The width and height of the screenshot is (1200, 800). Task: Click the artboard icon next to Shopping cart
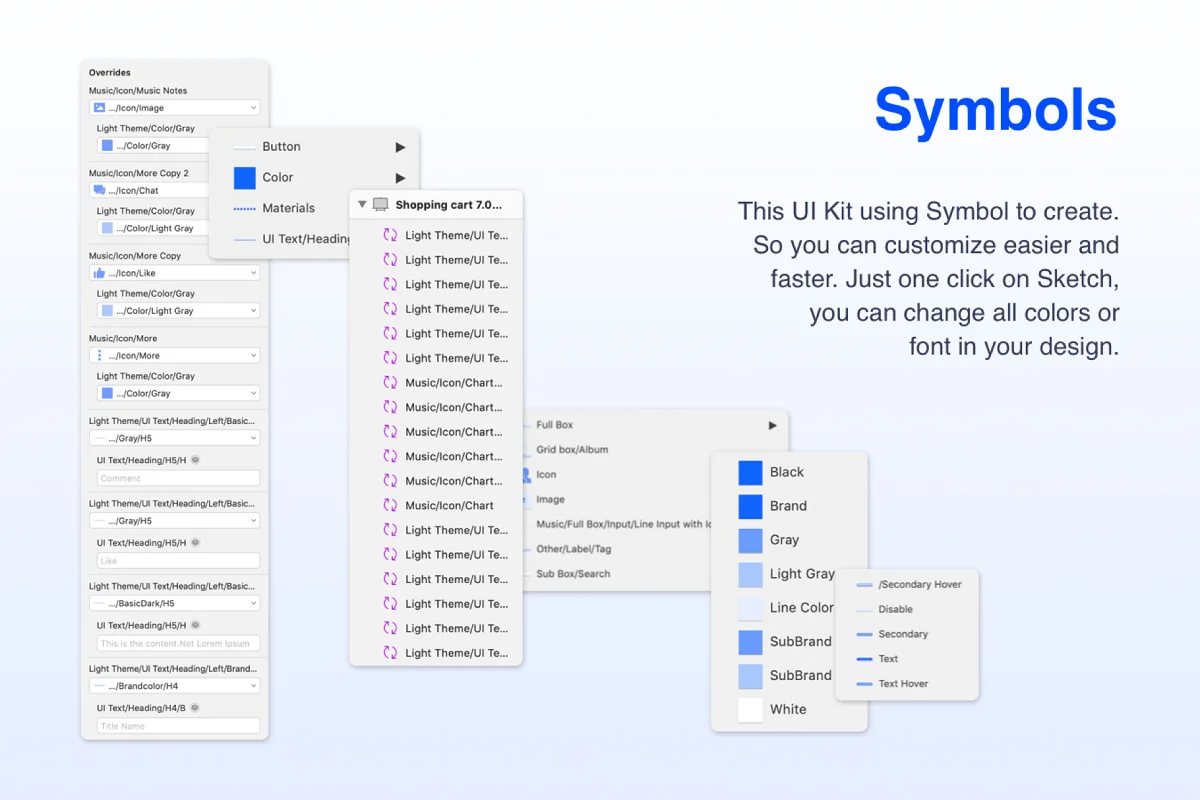(380, 204)
